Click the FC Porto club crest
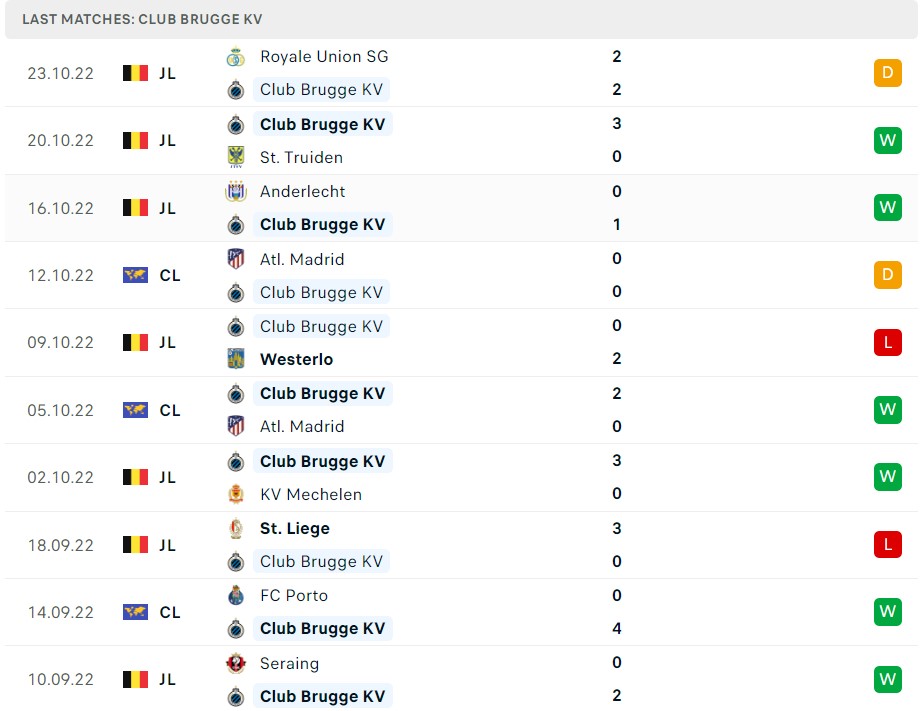920x711 pixels. [x=236, y=595]
